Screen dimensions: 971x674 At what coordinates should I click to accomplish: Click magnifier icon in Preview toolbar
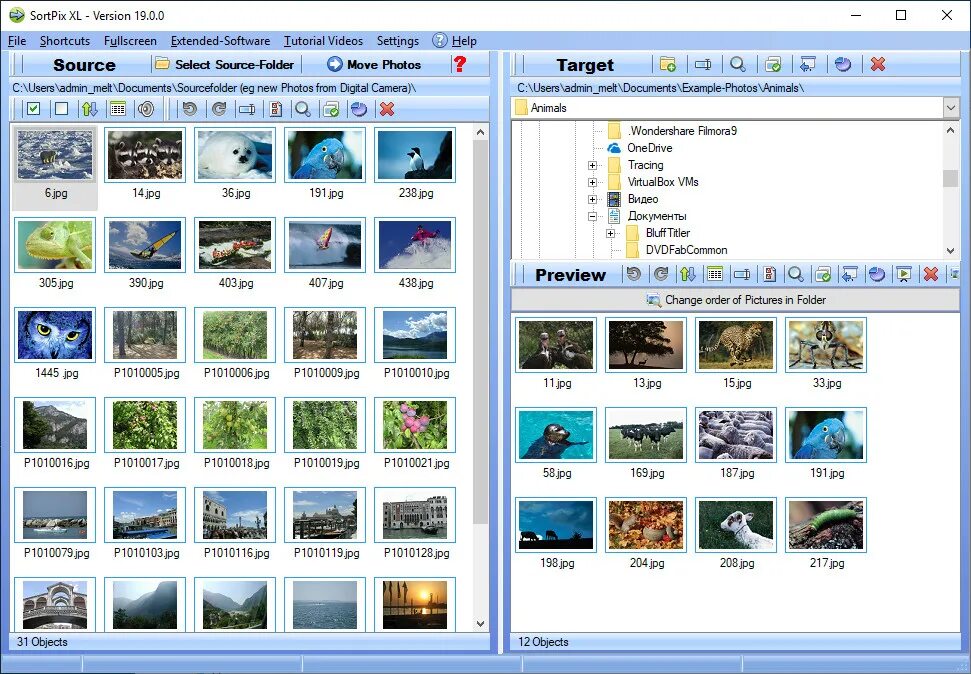796,274
